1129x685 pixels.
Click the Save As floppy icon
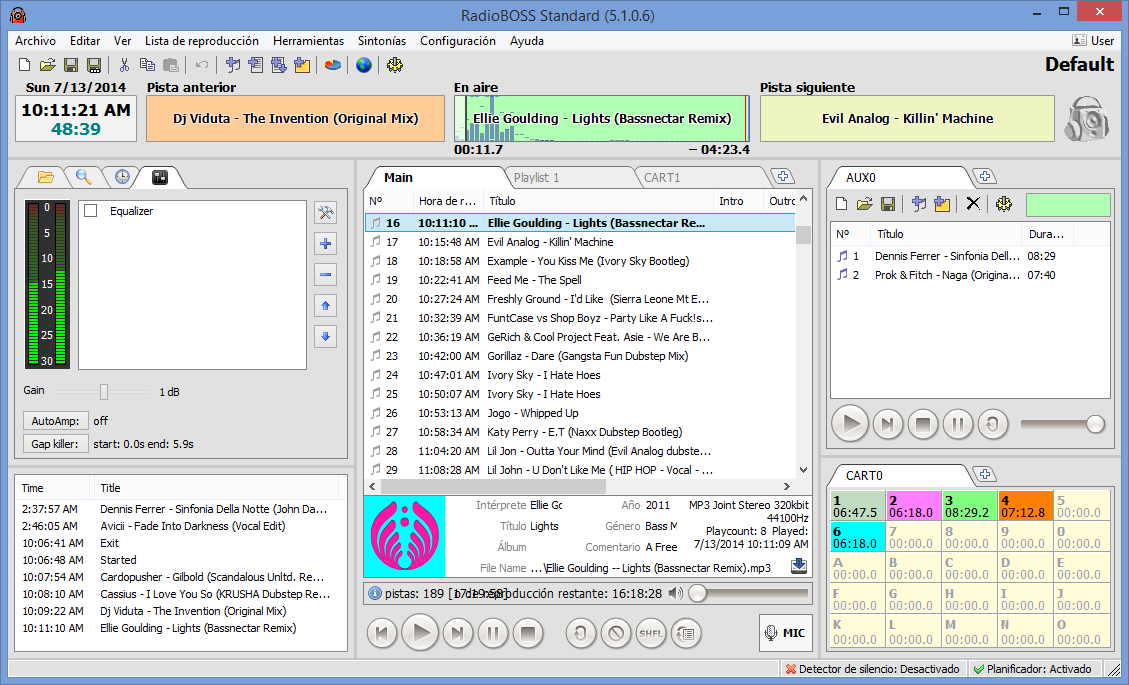(x=94, y=66)
